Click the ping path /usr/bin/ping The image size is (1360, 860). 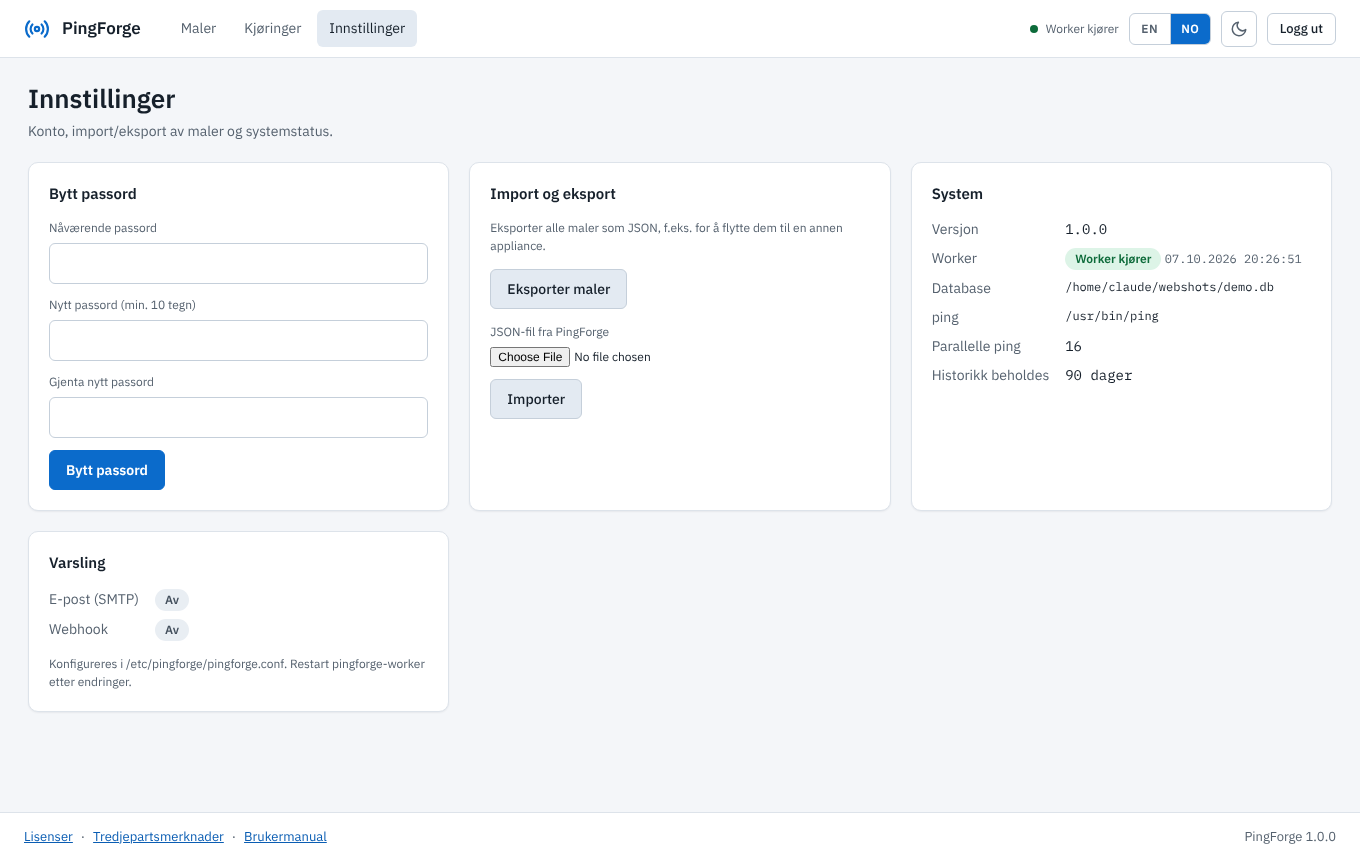[x=1111, y=316]
